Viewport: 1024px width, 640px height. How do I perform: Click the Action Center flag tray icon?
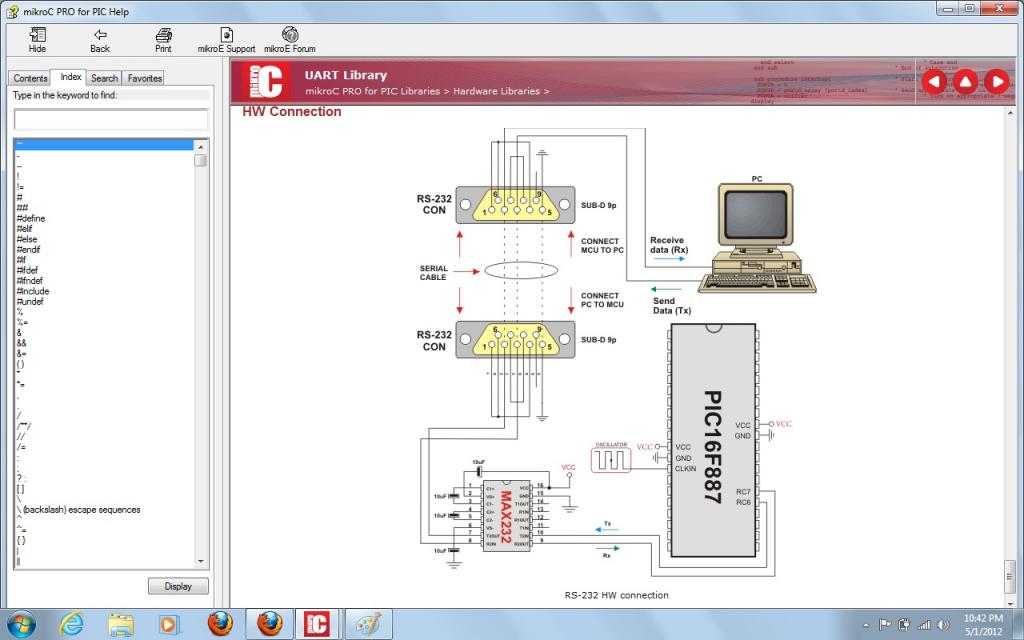885,625
